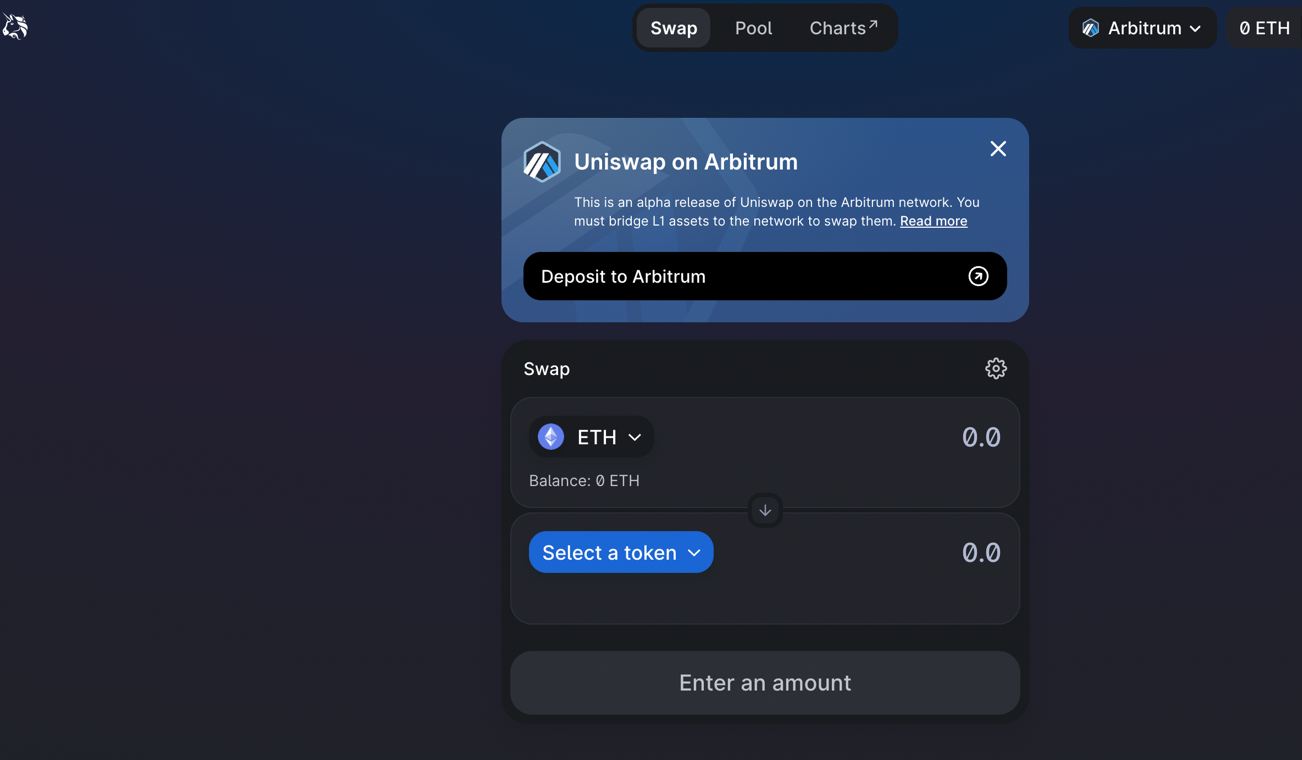Click the ETH amount input field

(900, 437)
